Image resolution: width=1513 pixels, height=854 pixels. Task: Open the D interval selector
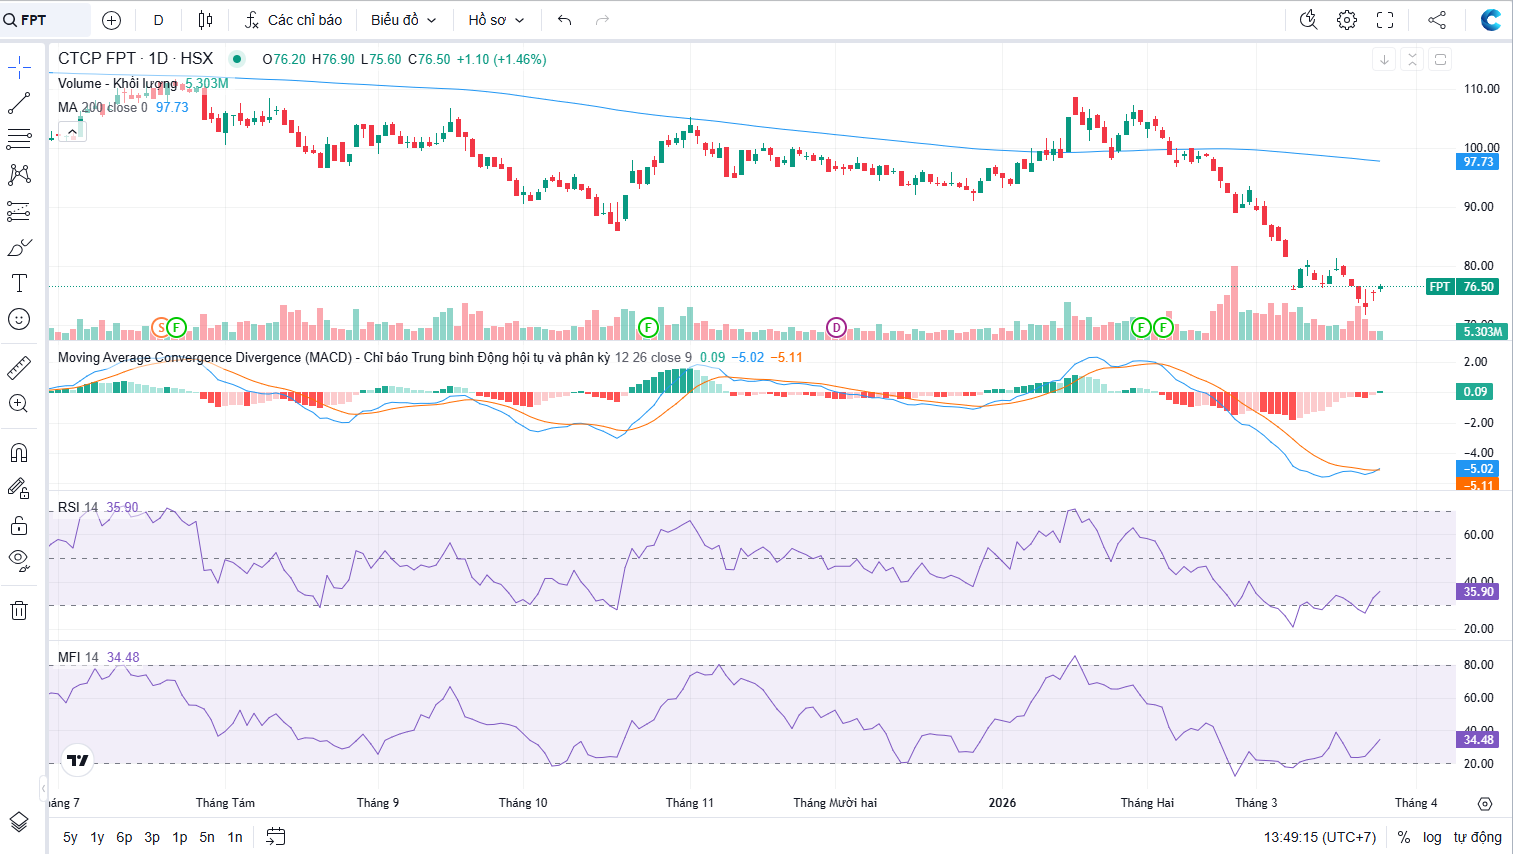158,20
